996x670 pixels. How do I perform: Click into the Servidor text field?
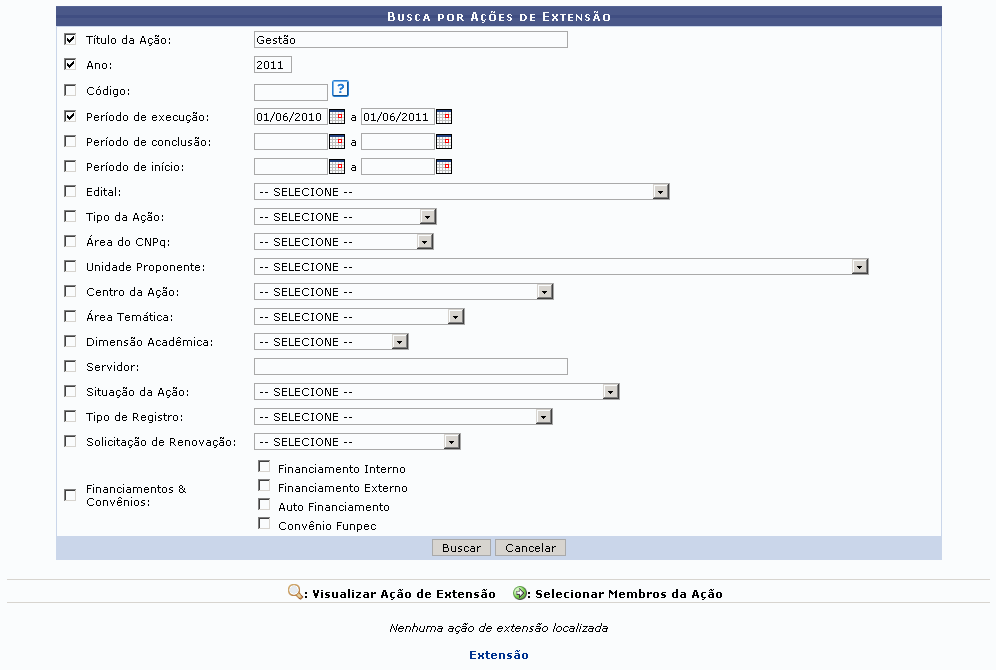coord(410,367)
